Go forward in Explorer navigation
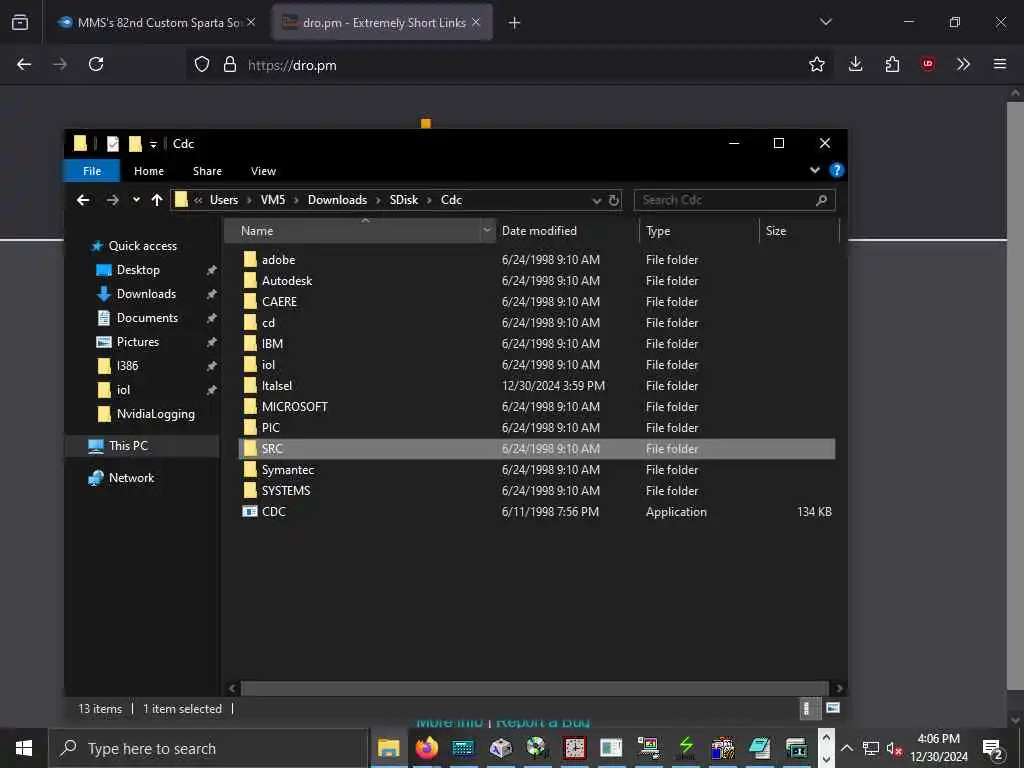Viewport: 1024px width, 768px height. (x=112, y=200)
